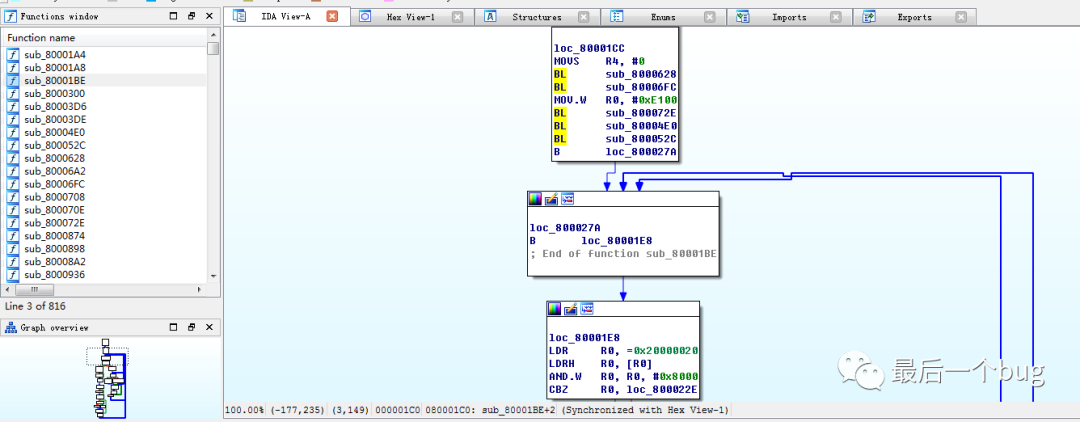Click function icon beside sub_8000628
Viewport: 1080px width, 422px height.
[x=13, y=158]
